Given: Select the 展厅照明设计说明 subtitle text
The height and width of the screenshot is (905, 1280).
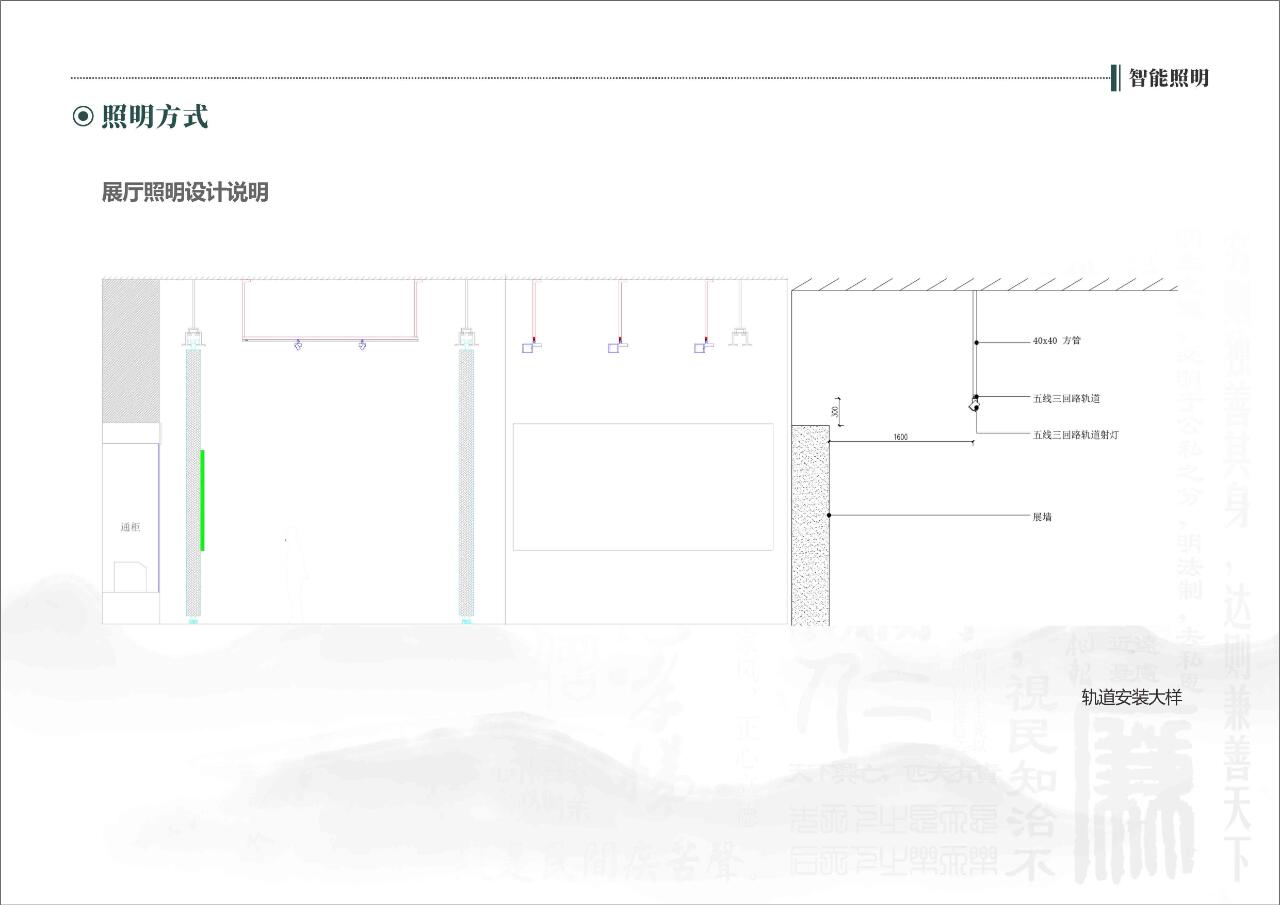Looking at the screenshot, I should tap(185, 192).
